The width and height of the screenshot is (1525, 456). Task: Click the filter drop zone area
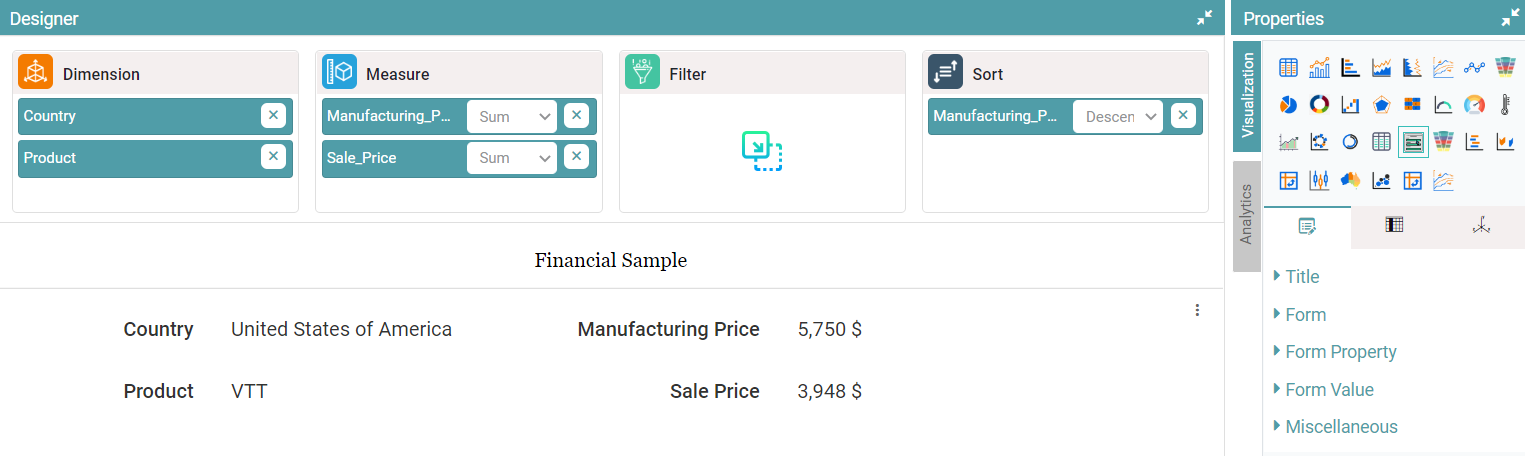(x=762, y=152)
